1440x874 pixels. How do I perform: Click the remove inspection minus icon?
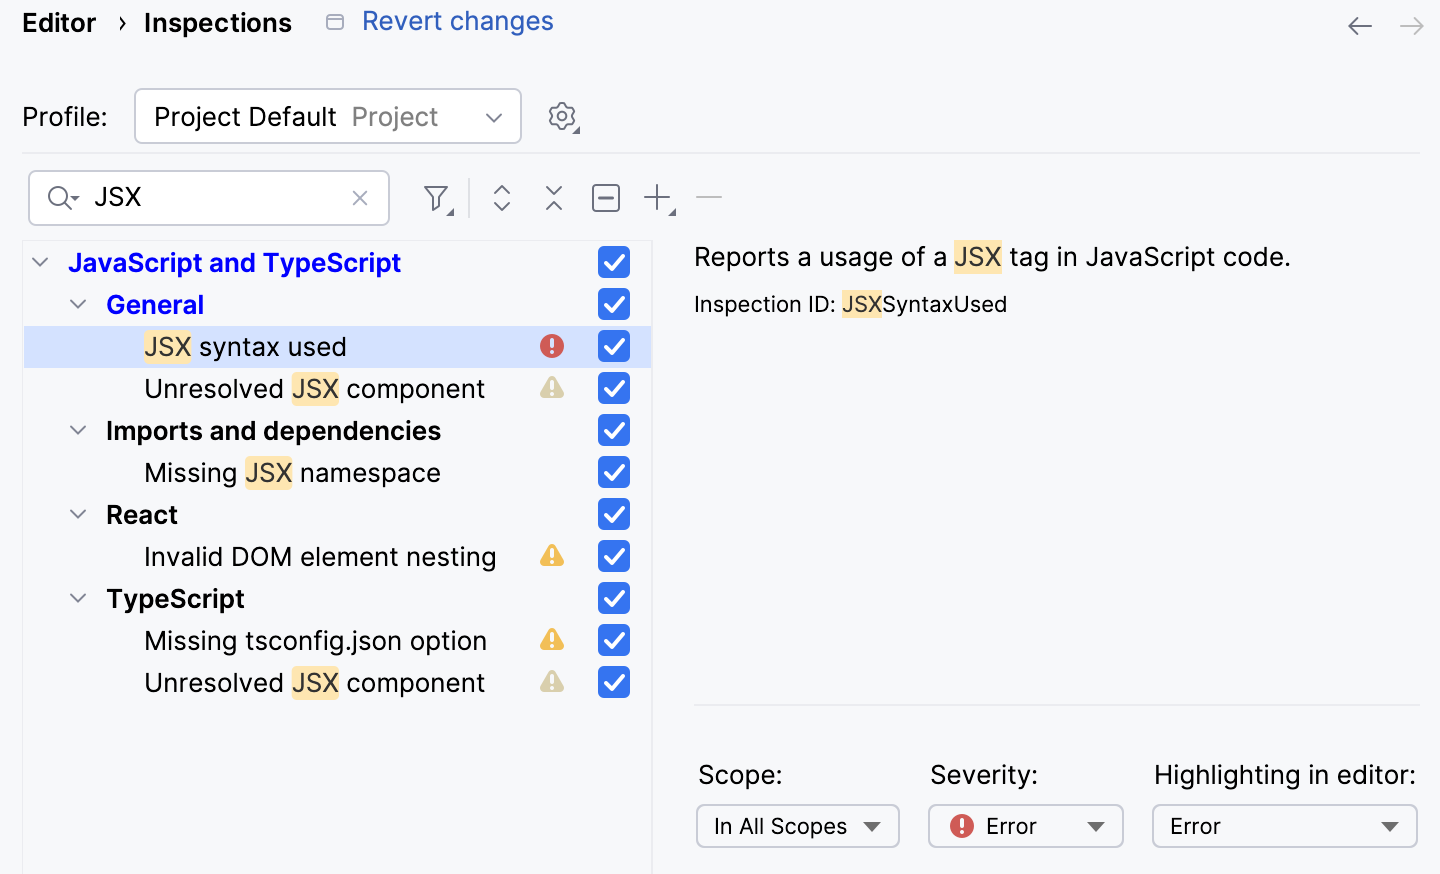click(709, 198)
